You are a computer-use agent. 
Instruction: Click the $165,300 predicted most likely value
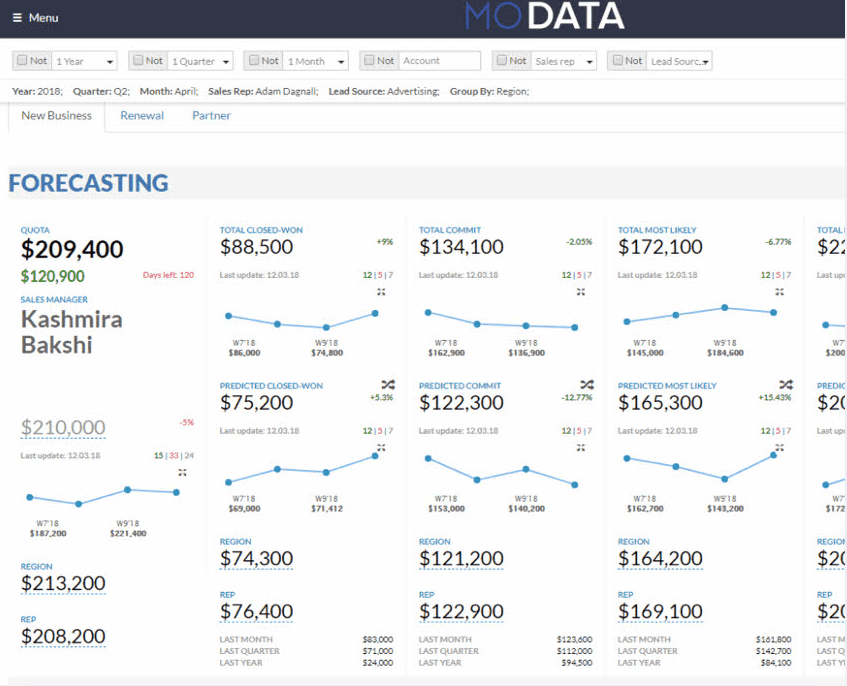pyautogui.click(x=660, y=402)
